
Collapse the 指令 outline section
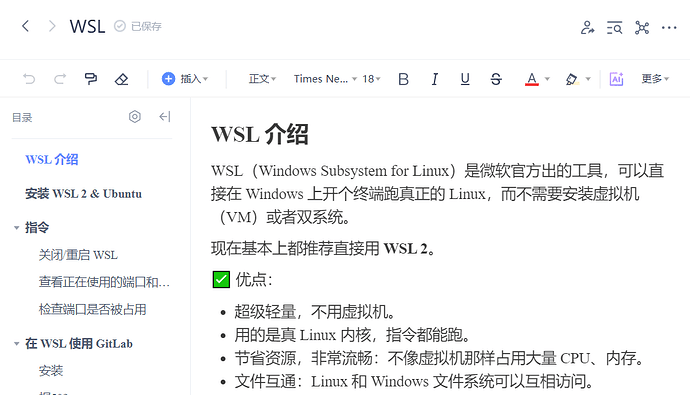(16, 228)
